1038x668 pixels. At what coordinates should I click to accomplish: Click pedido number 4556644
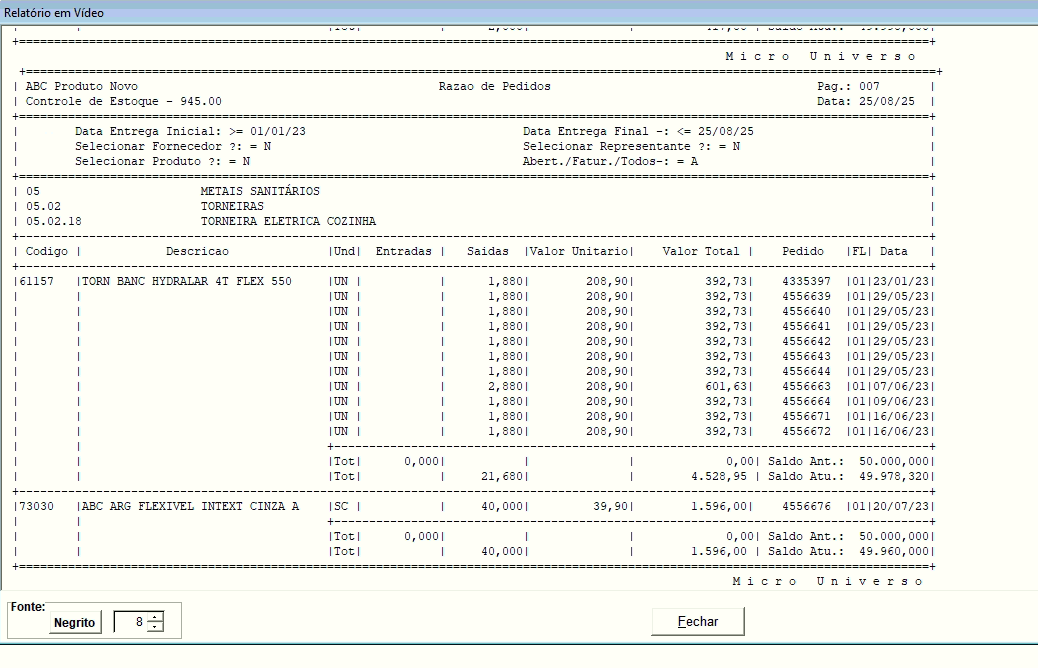pos(806,371)
